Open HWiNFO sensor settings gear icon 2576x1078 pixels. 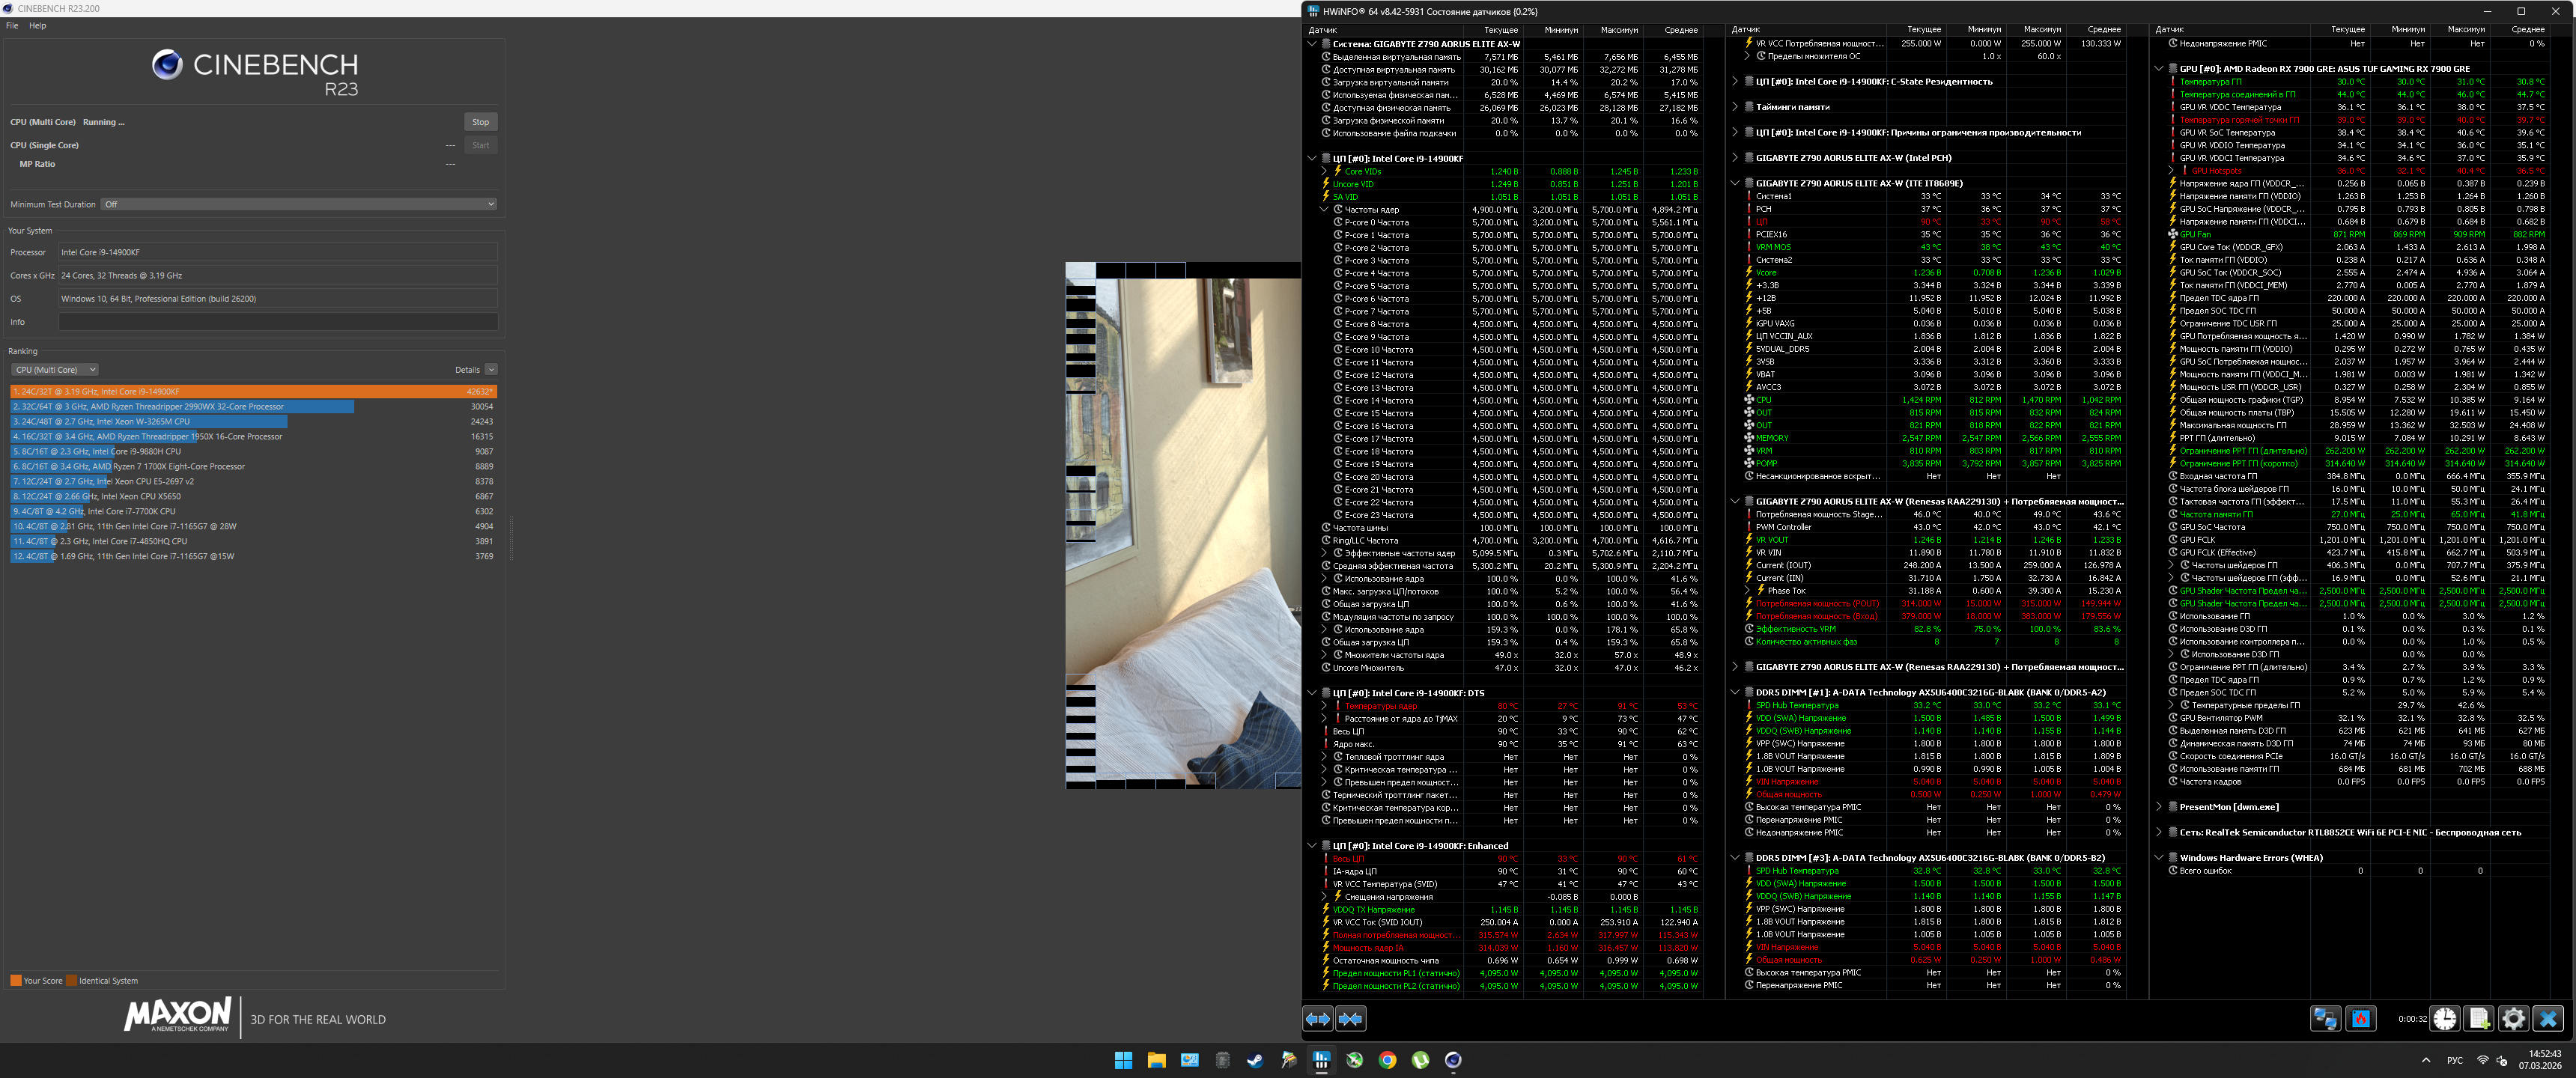pos(2513,1019)
